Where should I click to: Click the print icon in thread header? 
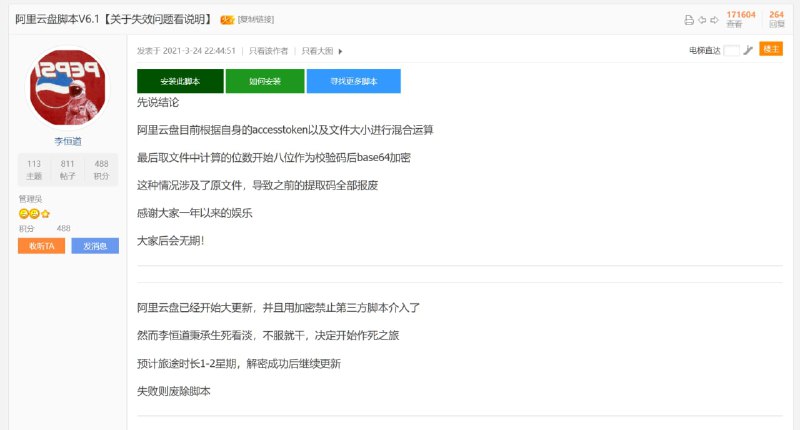tap(689, 20)
